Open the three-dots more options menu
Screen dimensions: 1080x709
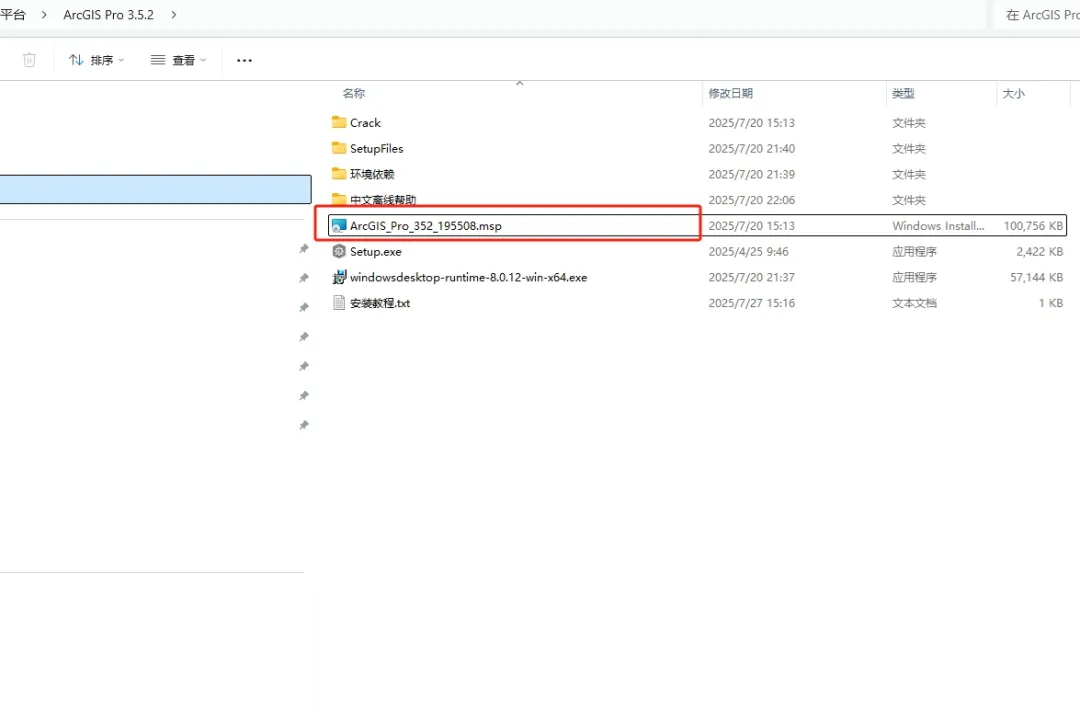coord(245,61)
